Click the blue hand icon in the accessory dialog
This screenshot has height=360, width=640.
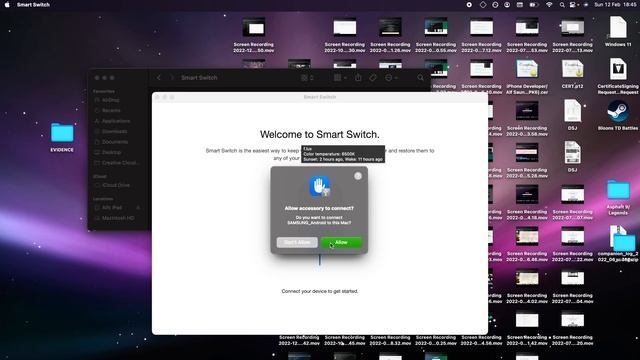[320, 186]
